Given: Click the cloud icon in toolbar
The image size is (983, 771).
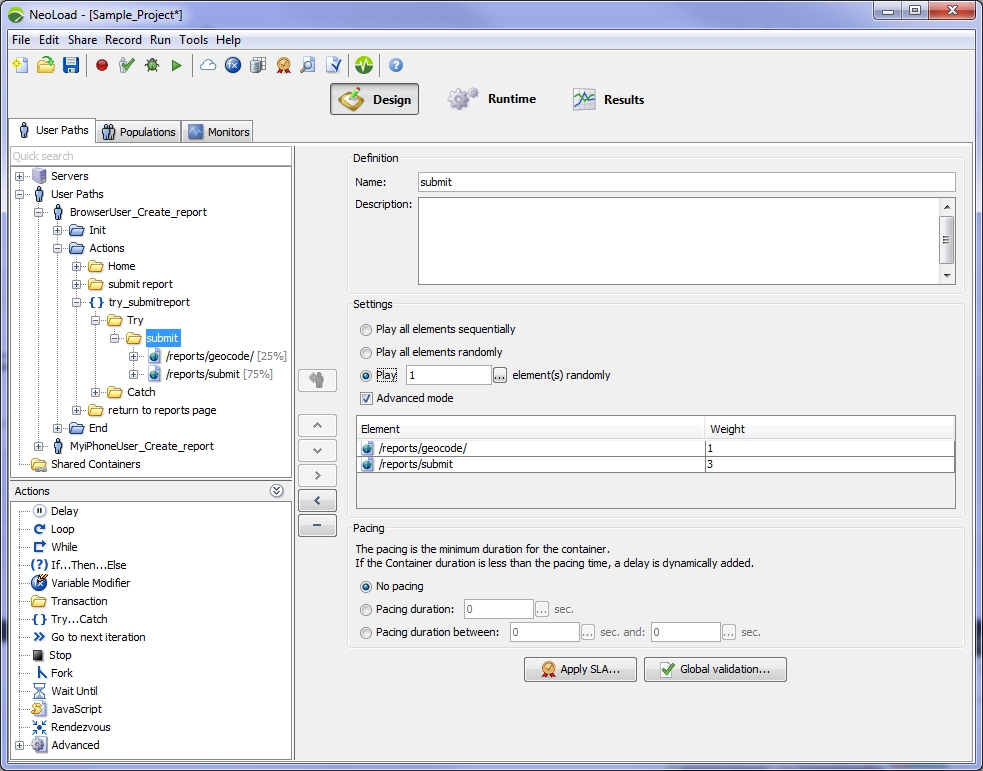Looking at the screenshot, I should coord(208,65).
